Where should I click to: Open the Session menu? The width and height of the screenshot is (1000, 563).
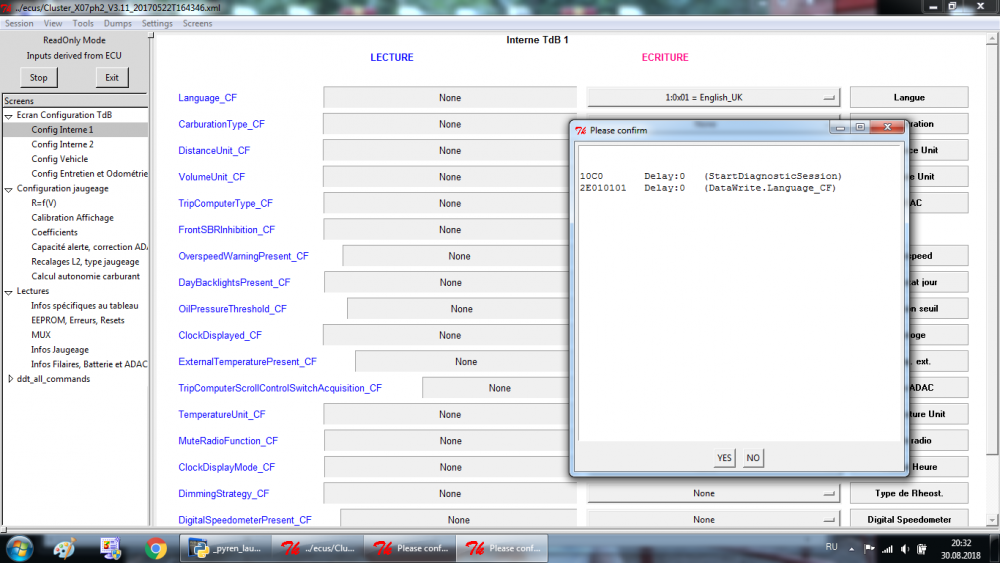19,24
